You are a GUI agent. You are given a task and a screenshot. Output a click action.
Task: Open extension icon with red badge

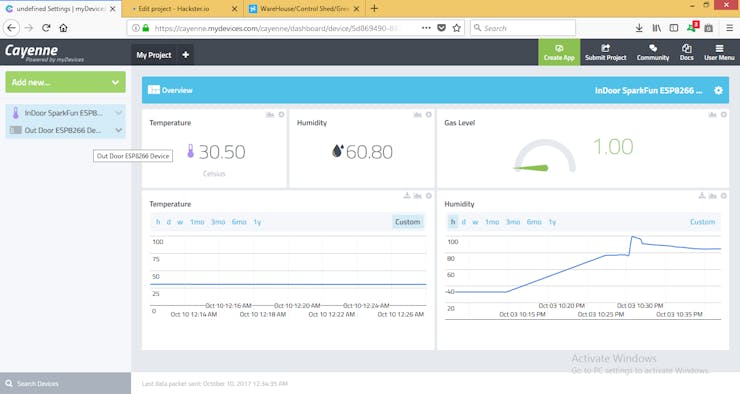pyautogui.click(x=692, y=27)
